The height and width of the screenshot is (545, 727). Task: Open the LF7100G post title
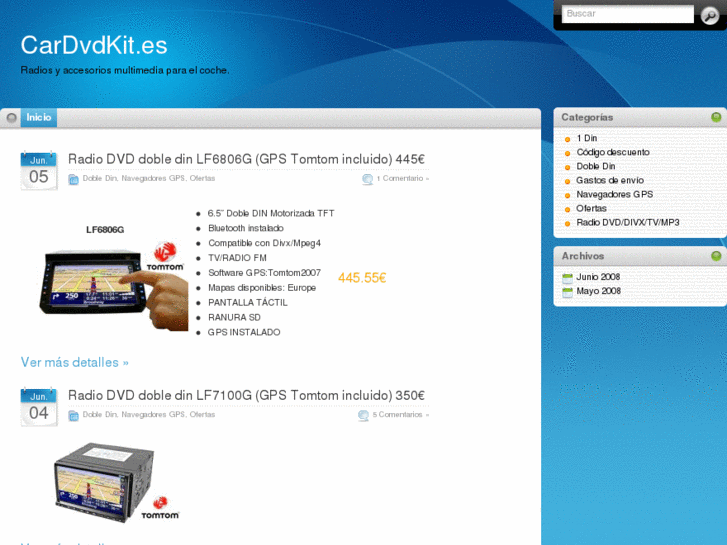point(246,395)
